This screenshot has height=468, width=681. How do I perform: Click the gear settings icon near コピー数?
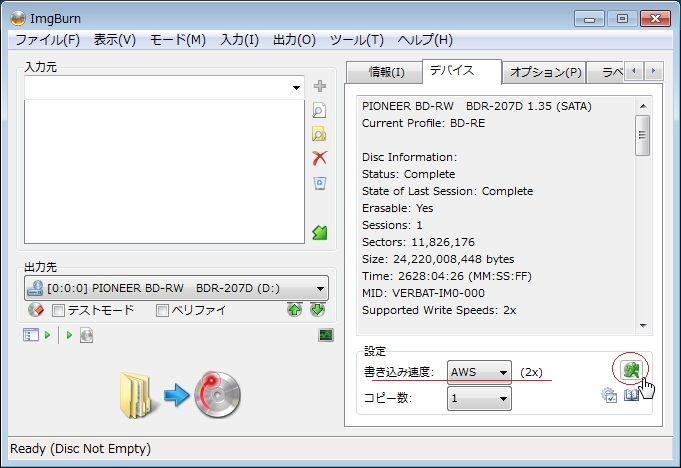[609, 395]
